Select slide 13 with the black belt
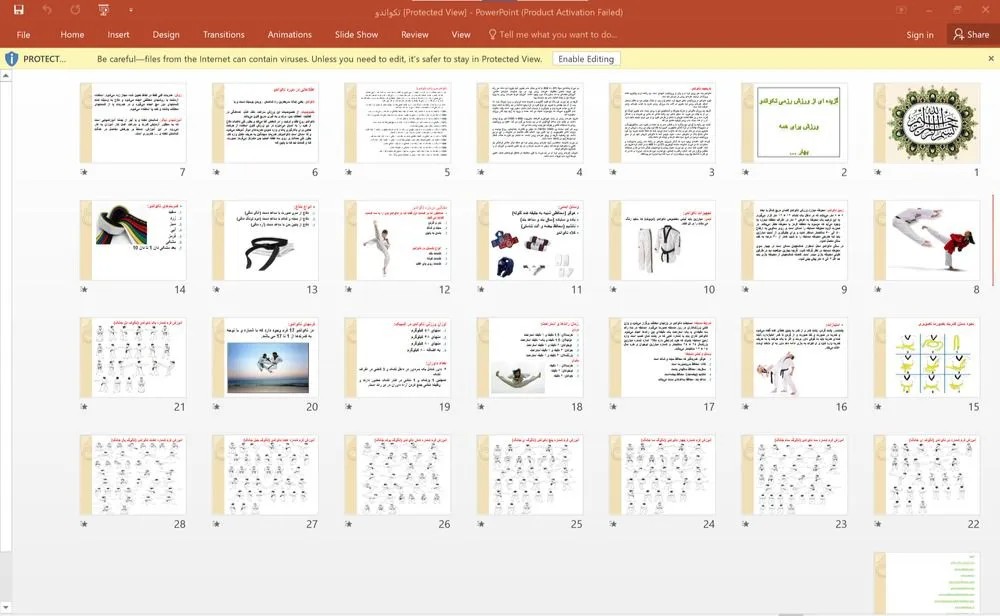The width and height of the screenshot is (1000, 616). [x=265, y=240]
